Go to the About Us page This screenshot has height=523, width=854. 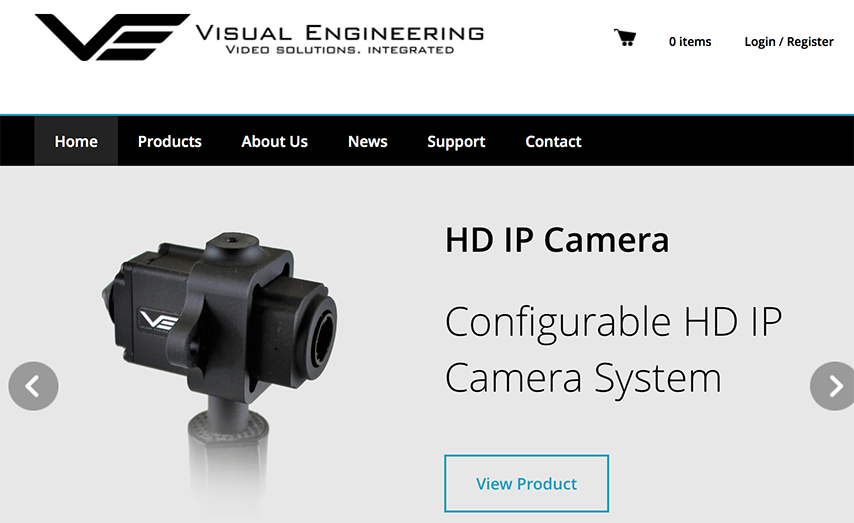point(274,141)
